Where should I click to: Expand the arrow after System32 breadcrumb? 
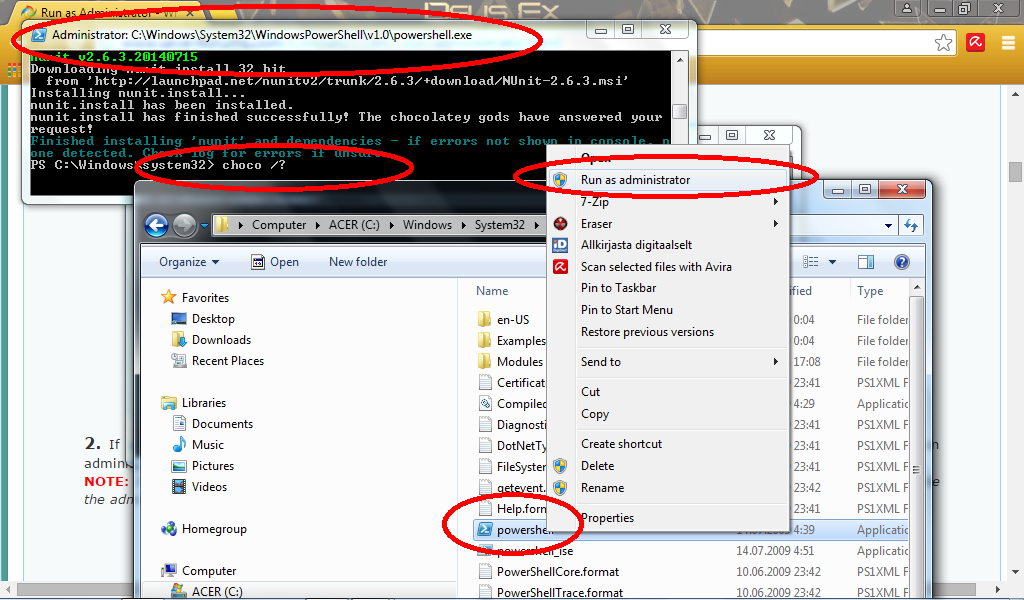[x=537, y=225]
